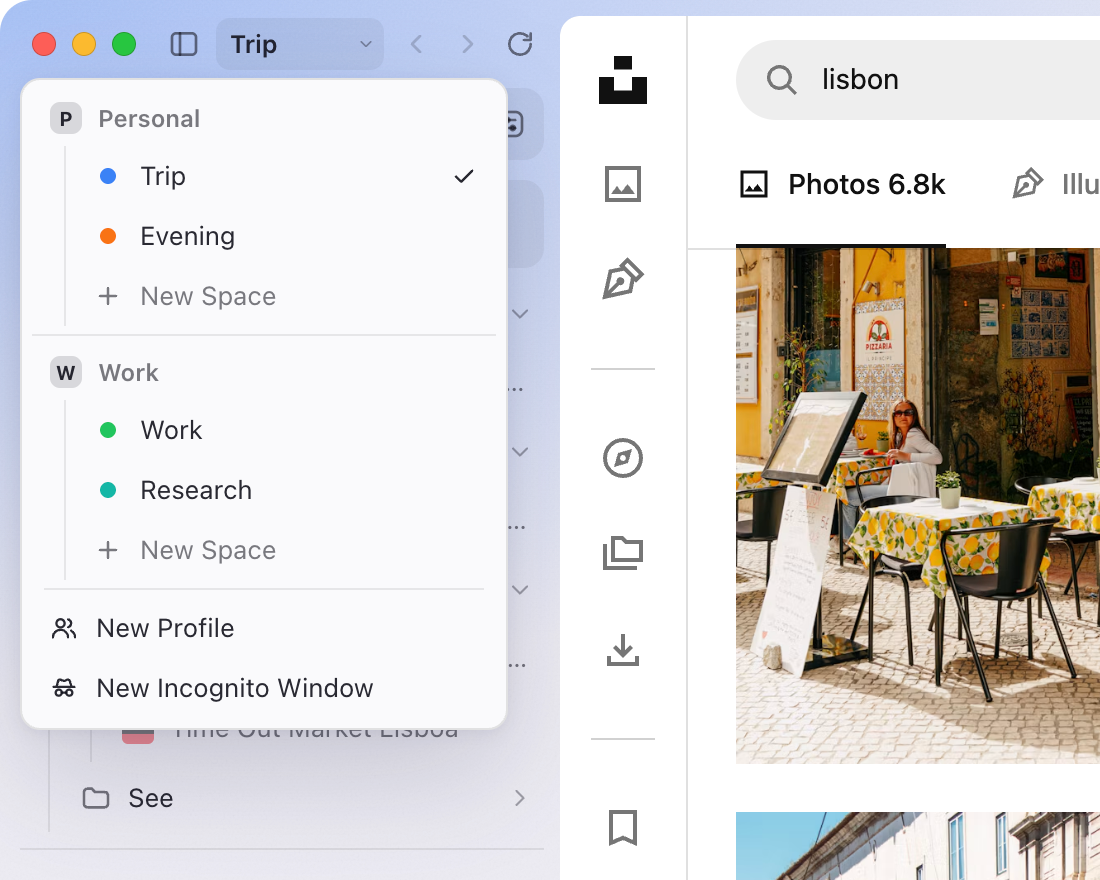Create a New Profile

264,628
